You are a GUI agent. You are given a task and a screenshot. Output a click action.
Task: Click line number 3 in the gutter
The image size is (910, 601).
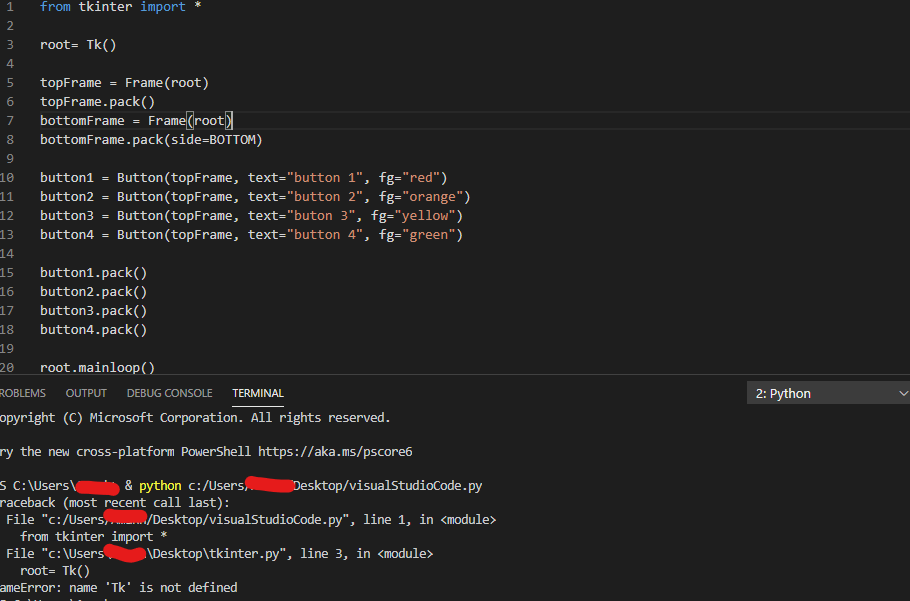10,45
